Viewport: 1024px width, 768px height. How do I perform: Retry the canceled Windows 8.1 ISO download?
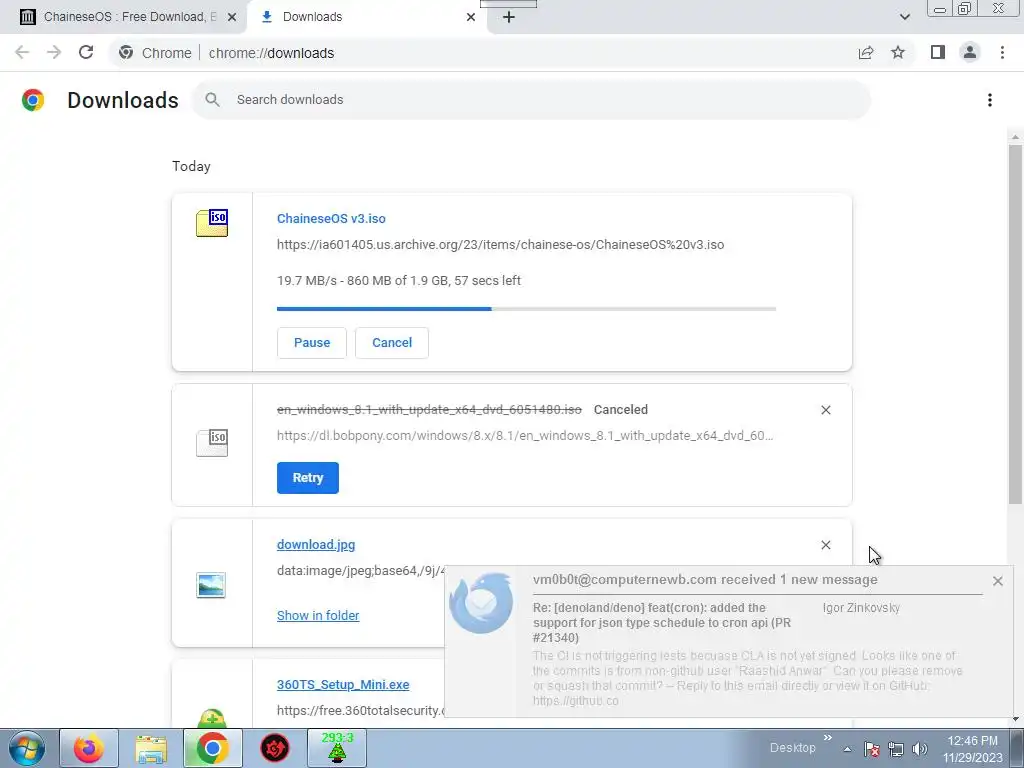tap(308, 478)
